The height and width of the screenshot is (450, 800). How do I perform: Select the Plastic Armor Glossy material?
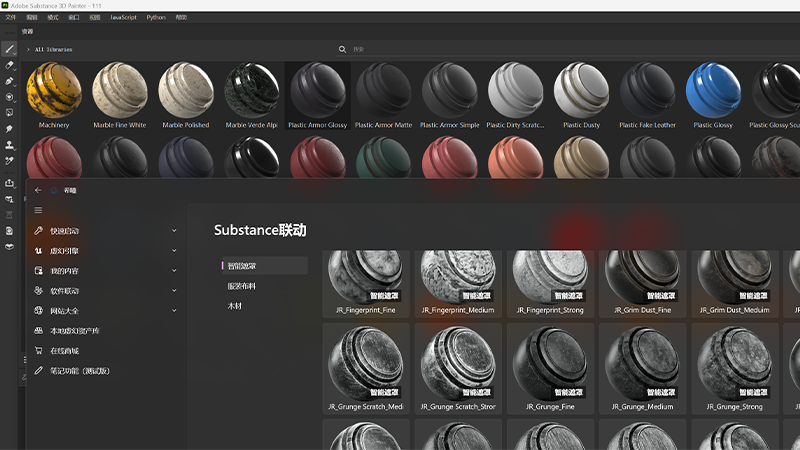pos(317,95)
